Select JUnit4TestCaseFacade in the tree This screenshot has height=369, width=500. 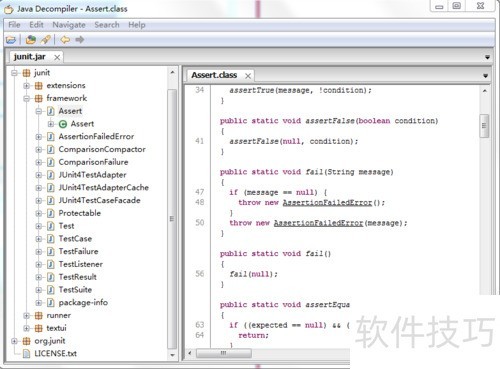coord(99,200)
